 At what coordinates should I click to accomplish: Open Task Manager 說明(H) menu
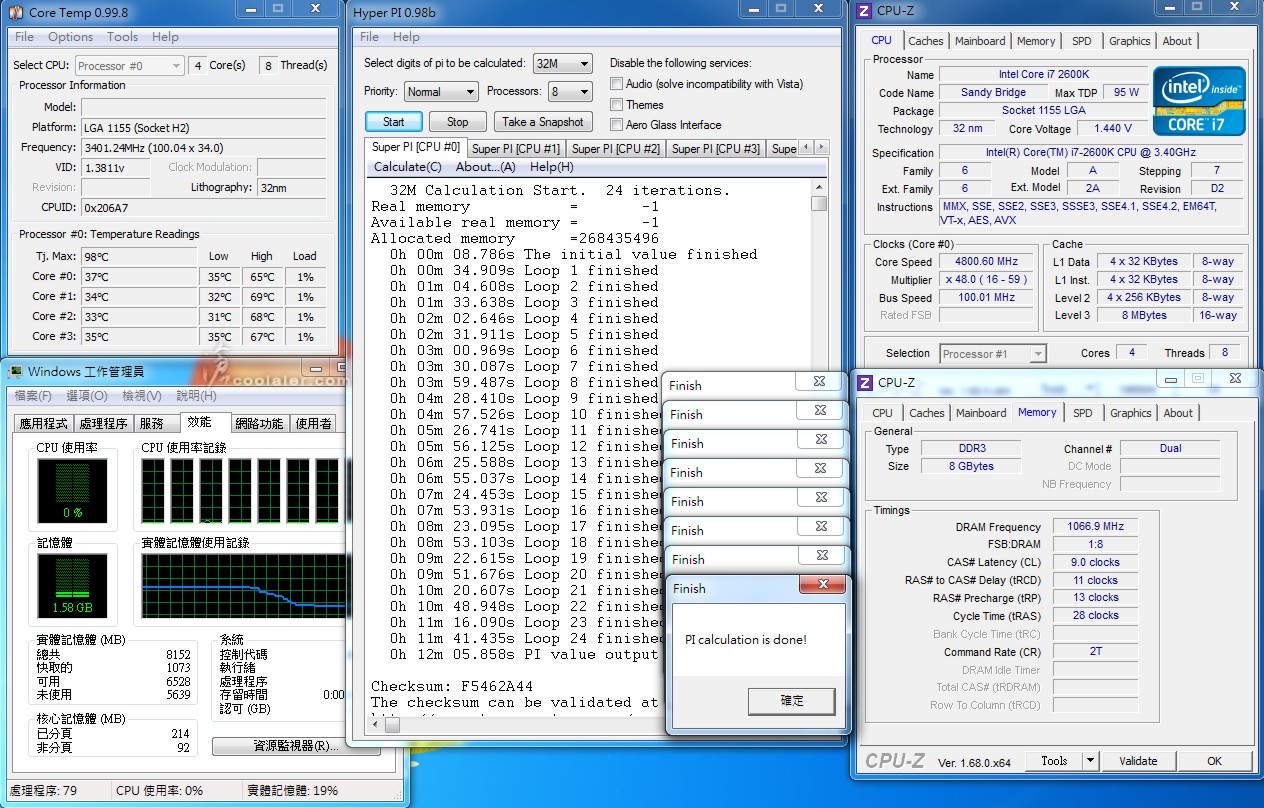pyautogui.click(x=195, y=396)
